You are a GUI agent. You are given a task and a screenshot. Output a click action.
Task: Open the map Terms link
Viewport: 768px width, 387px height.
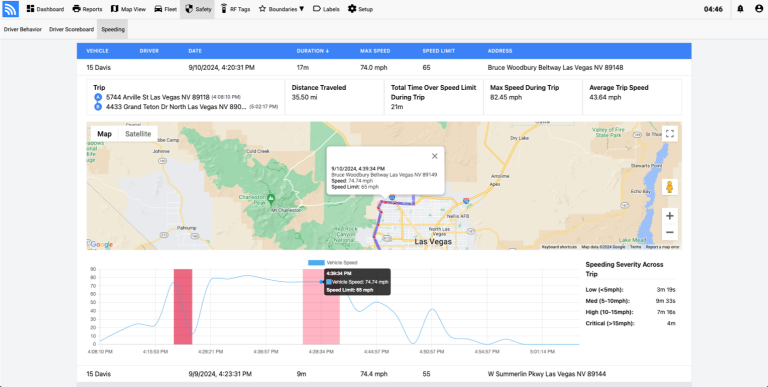pyautogui.click(x=635, y=247)
